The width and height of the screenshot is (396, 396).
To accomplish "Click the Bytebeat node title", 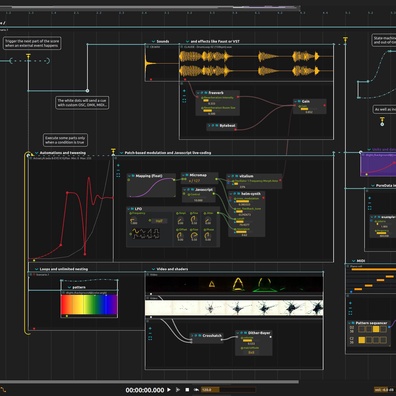I will (227, 126).
